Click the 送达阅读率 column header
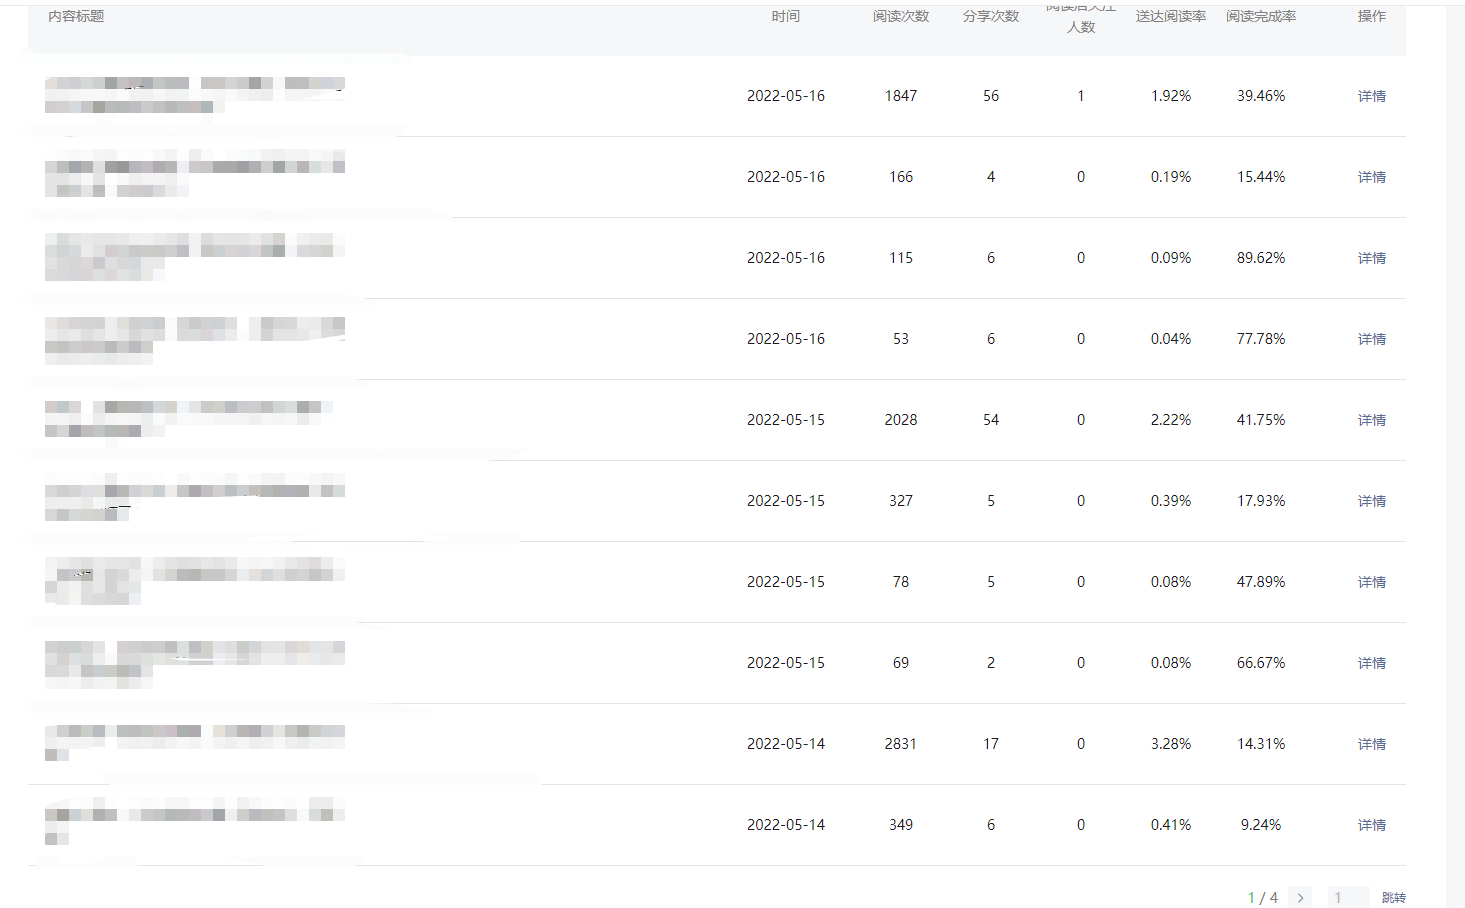The height and width of the screenshot is (908, 1465). tap(1171, 16)
